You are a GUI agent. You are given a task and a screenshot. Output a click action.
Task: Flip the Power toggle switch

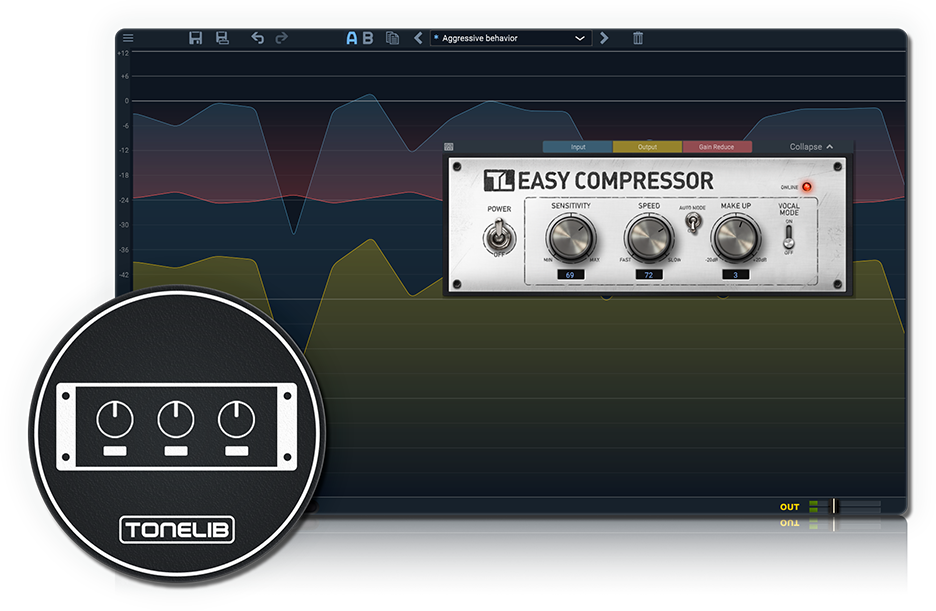click(x=500, y=237)
